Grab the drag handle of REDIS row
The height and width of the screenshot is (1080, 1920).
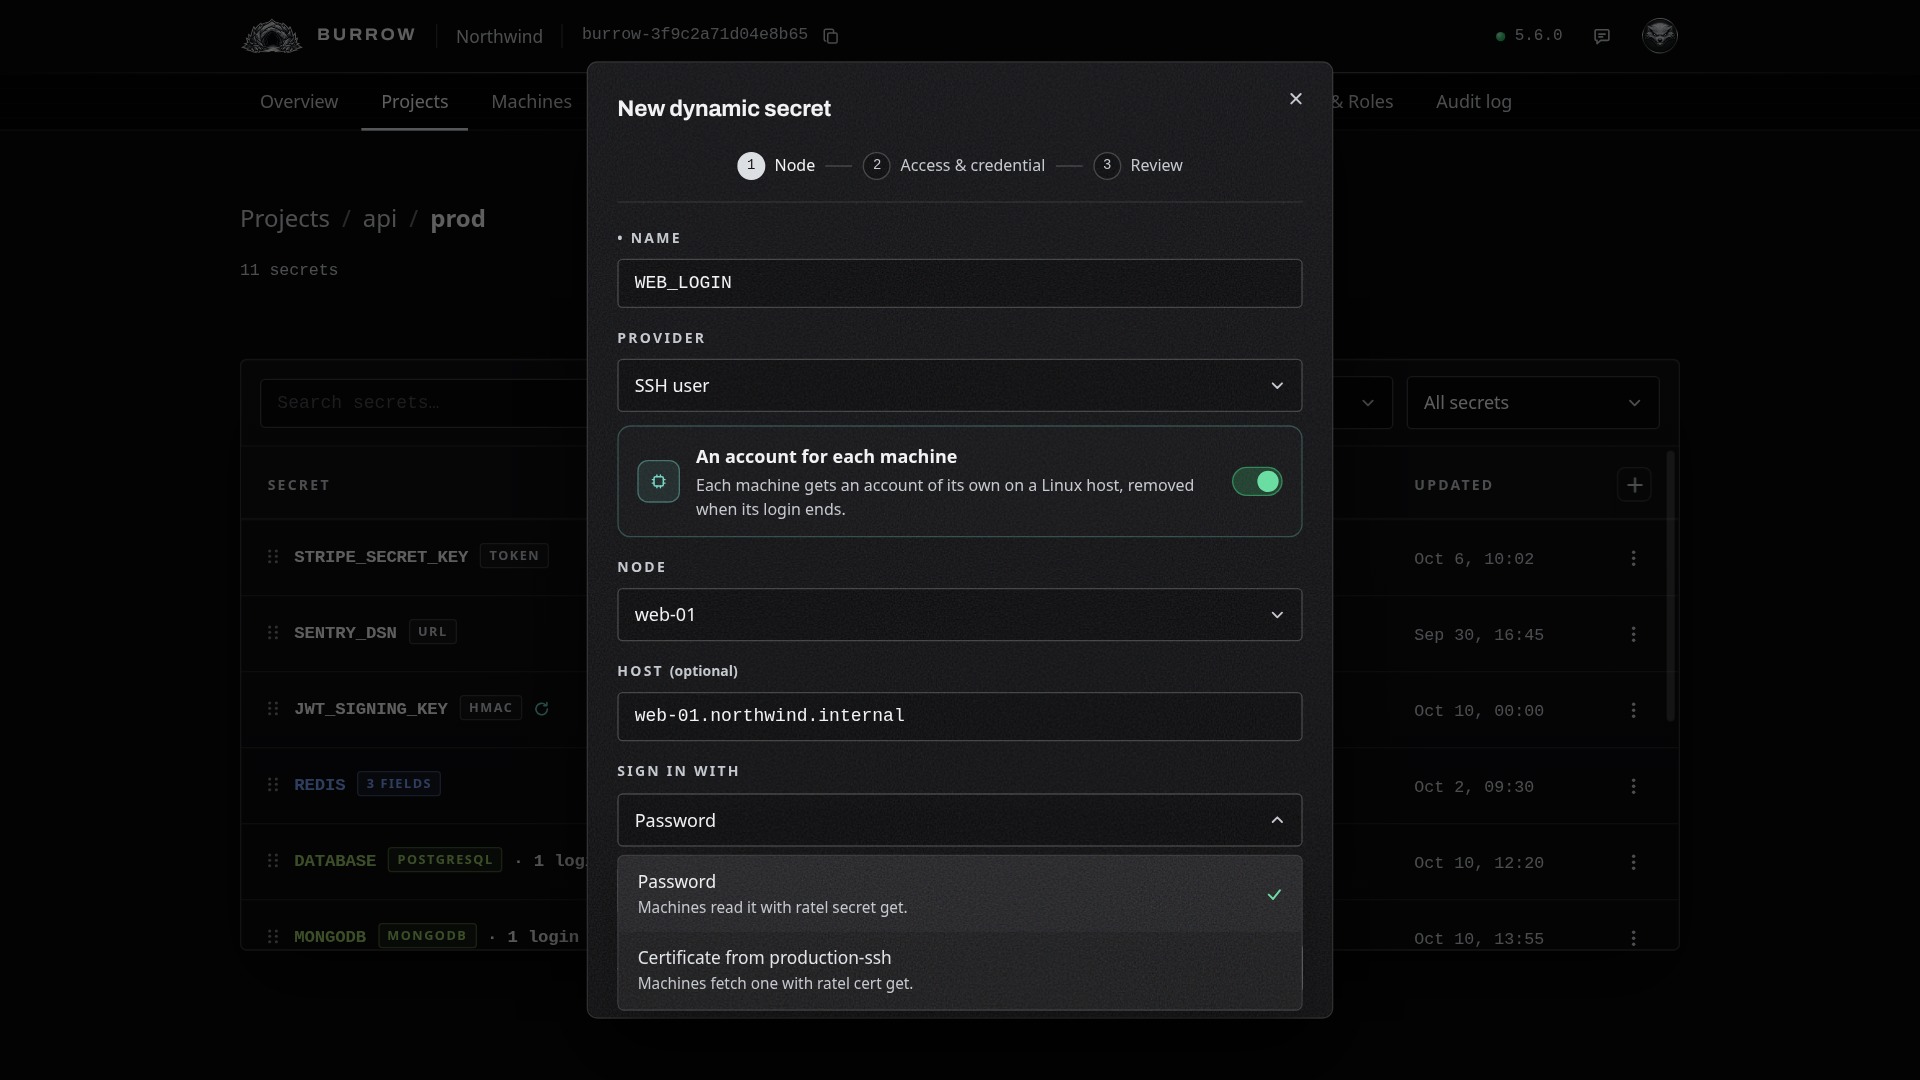pyautogui.click(x=273, y=784)
